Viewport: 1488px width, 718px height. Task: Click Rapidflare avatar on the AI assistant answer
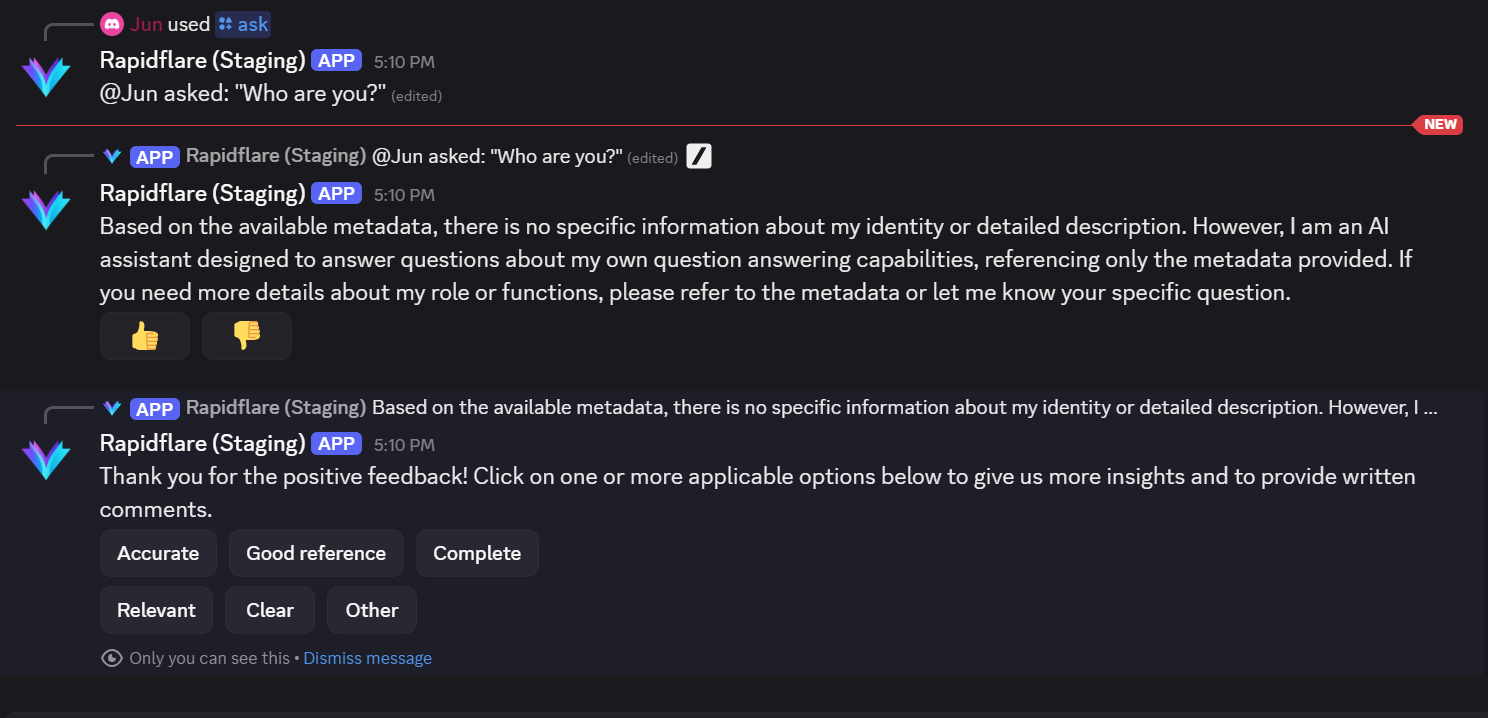pyautogui.click(x=46, y=209)
